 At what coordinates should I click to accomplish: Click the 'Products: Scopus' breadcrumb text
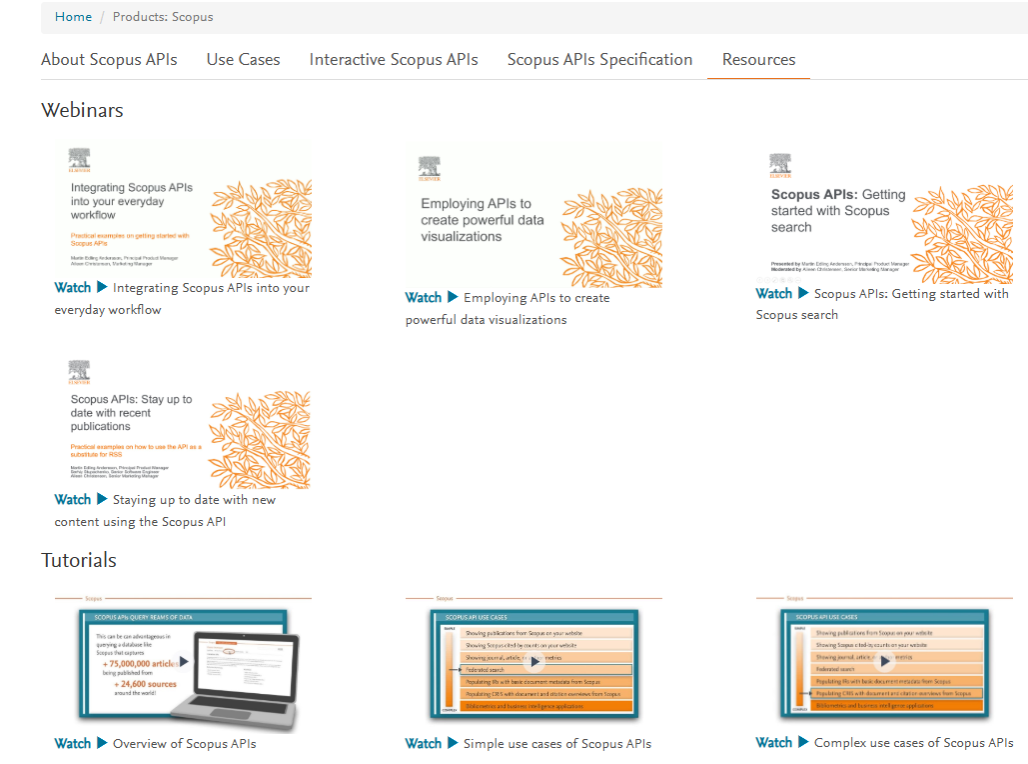pyautogui.click(x=163, y=17)
